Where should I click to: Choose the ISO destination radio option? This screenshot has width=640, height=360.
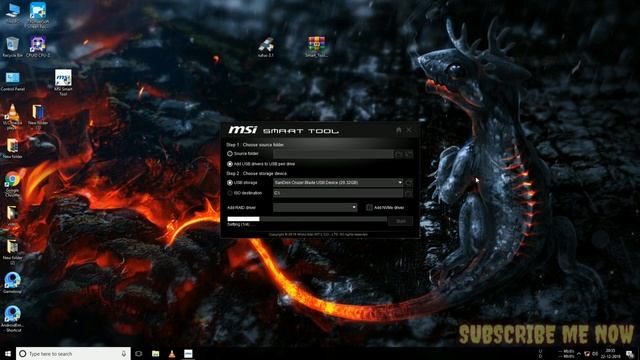[230, 193]
